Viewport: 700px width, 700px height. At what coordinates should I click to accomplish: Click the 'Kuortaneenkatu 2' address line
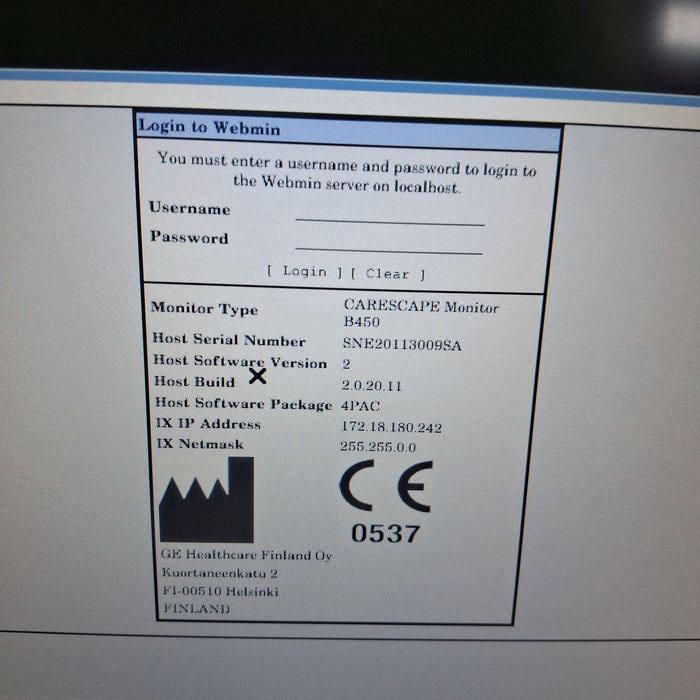[220, 573]
